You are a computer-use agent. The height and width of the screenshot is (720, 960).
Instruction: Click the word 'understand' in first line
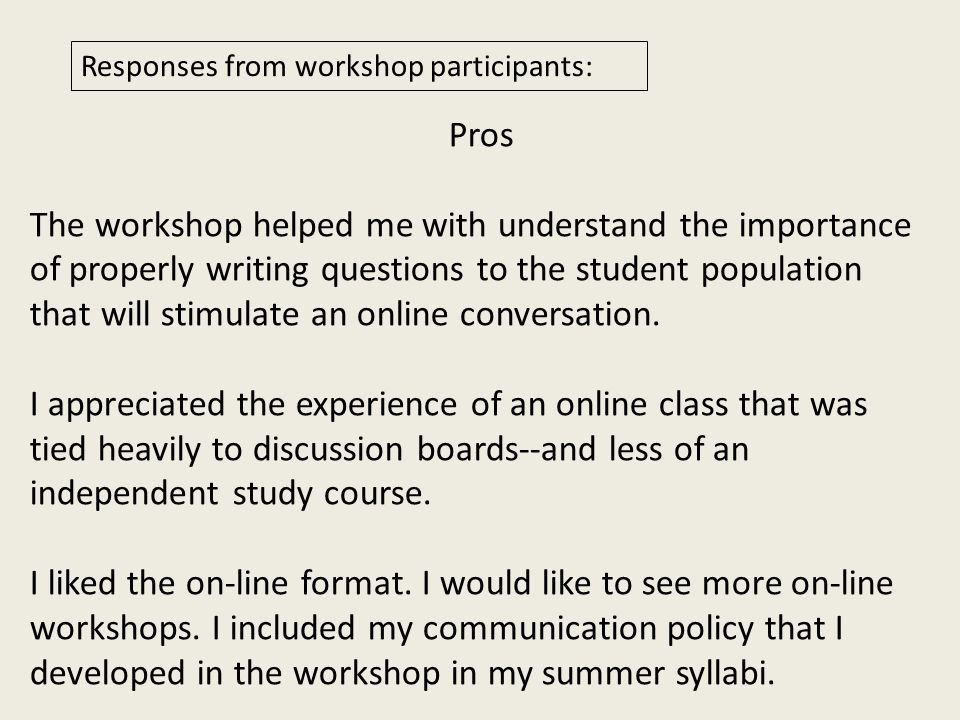click(x=582, y=225)
